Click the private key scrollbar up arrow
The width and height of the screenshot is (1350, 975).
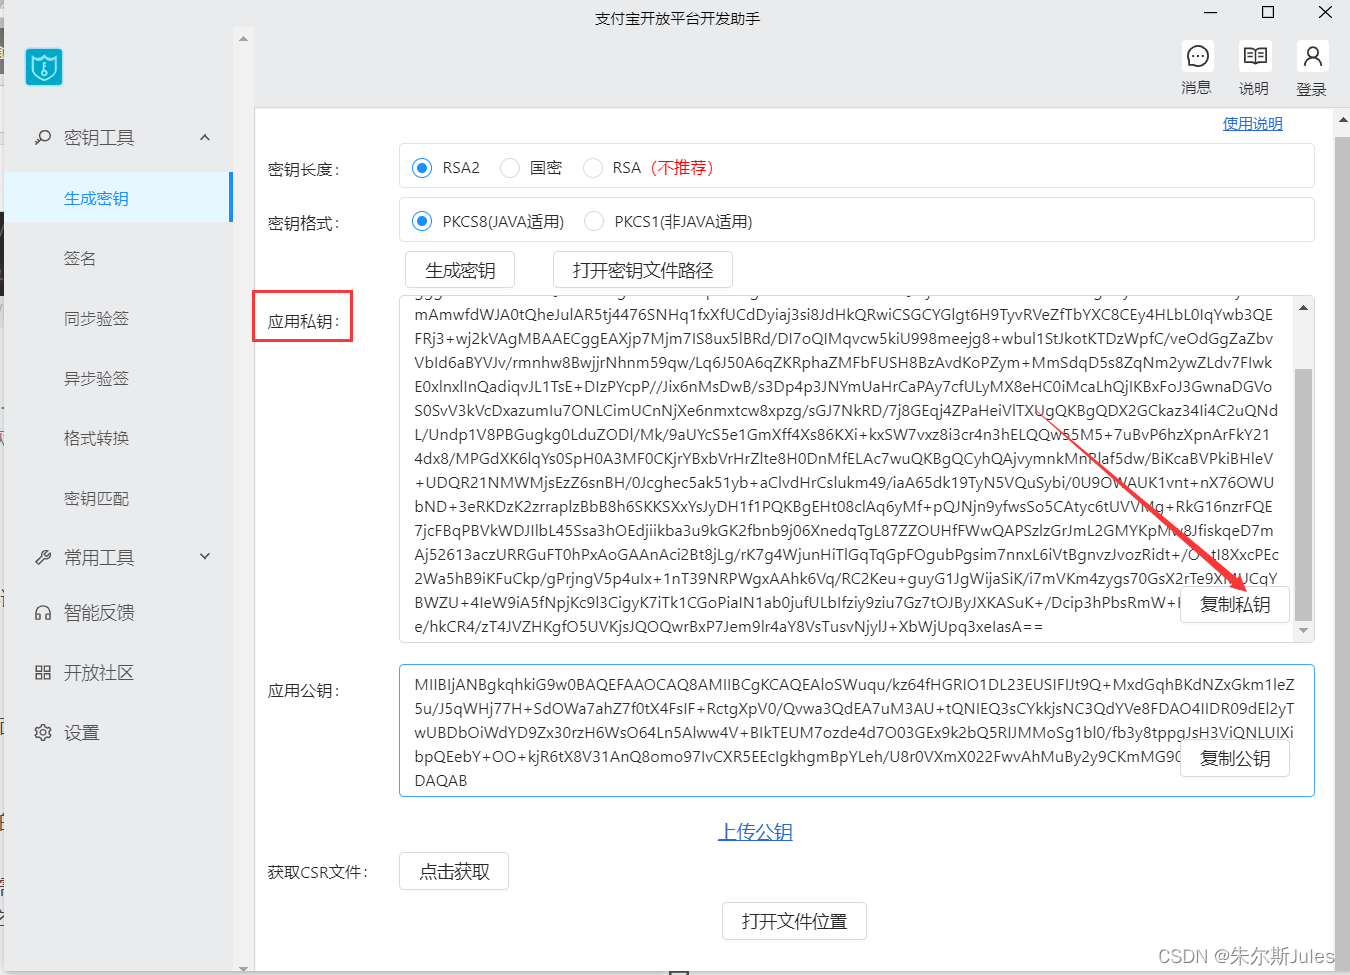tap(1303, 307)
